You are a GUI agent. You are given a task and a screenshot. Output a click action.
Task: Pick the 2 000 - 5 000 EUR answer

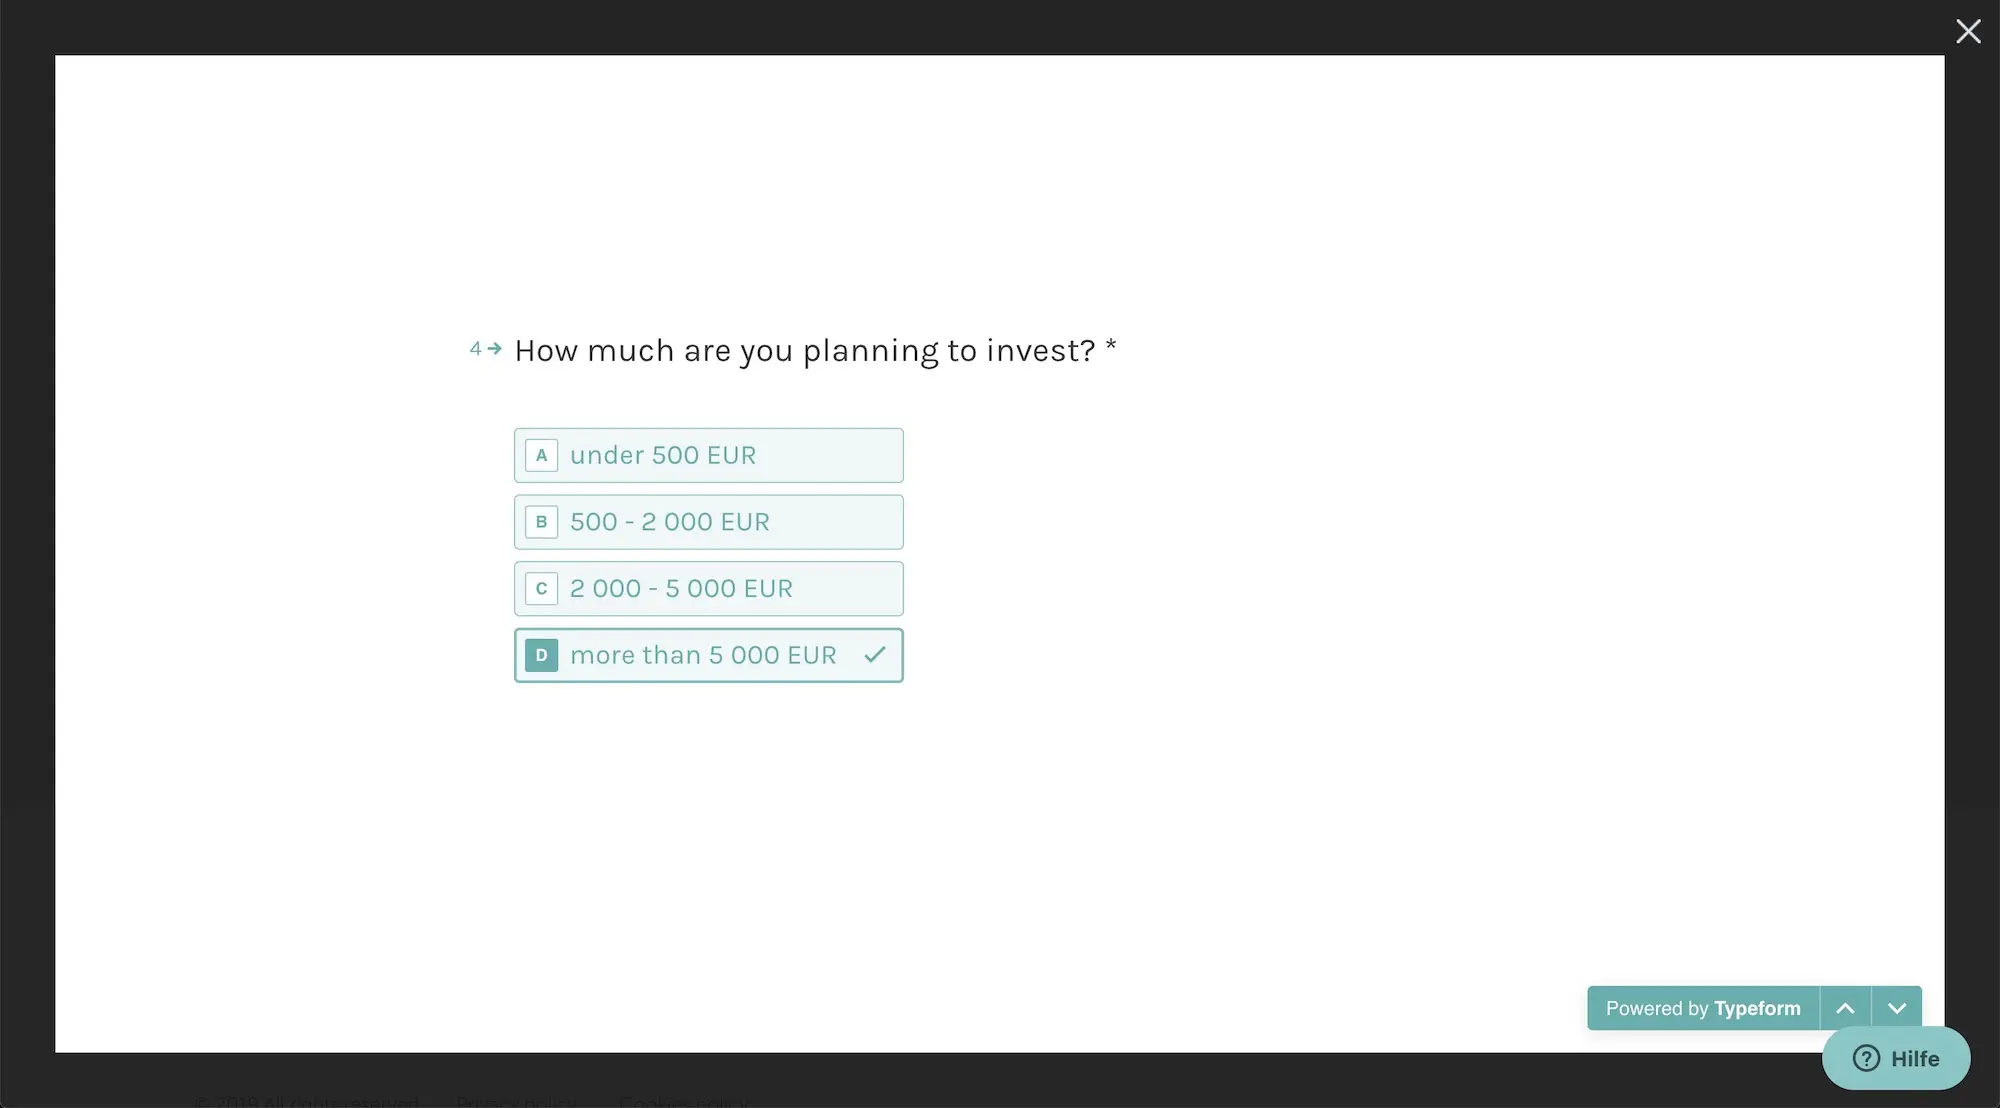[708, 588]
